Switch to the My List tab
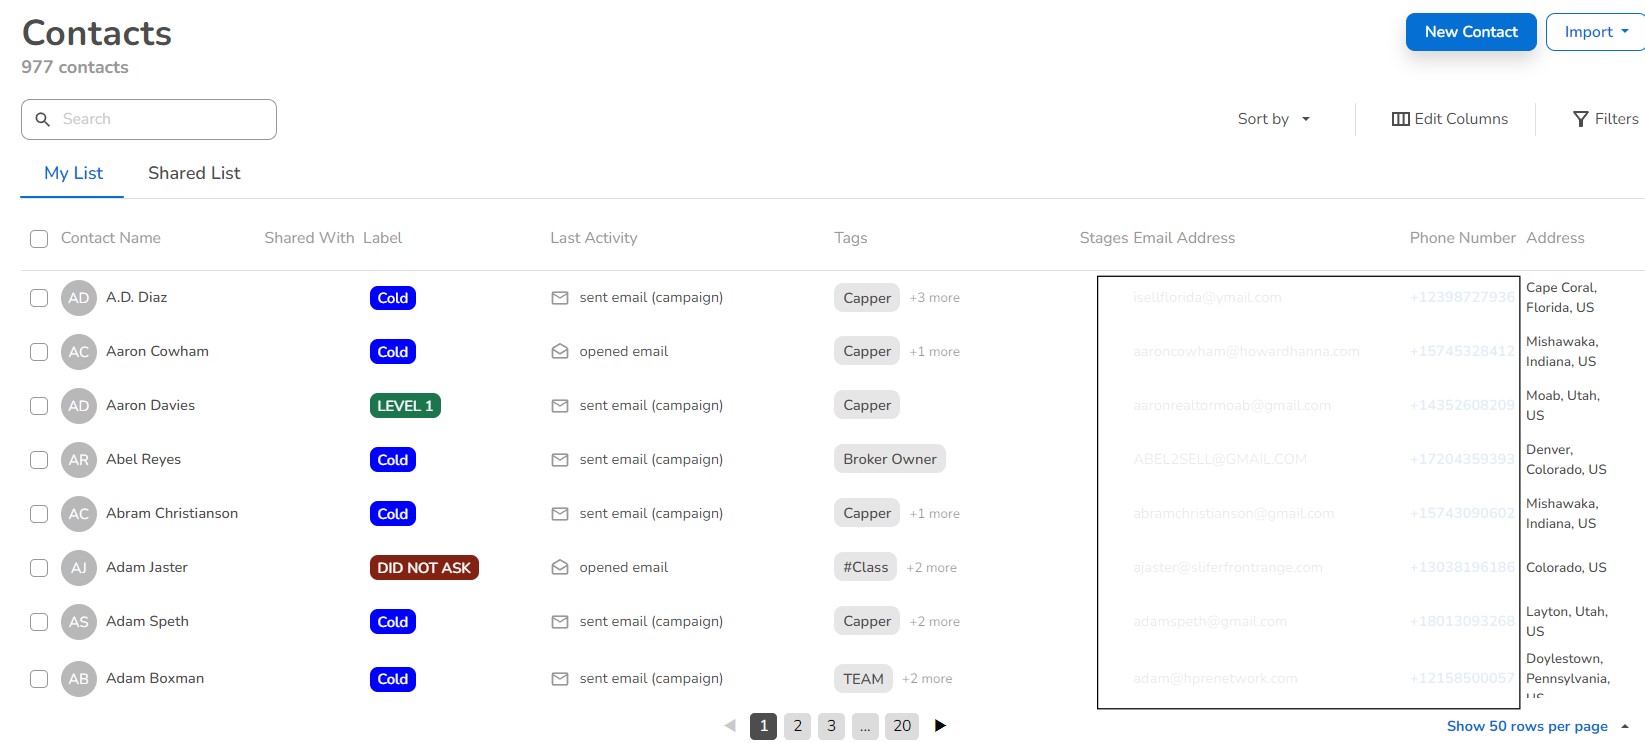 pos(73,173)
